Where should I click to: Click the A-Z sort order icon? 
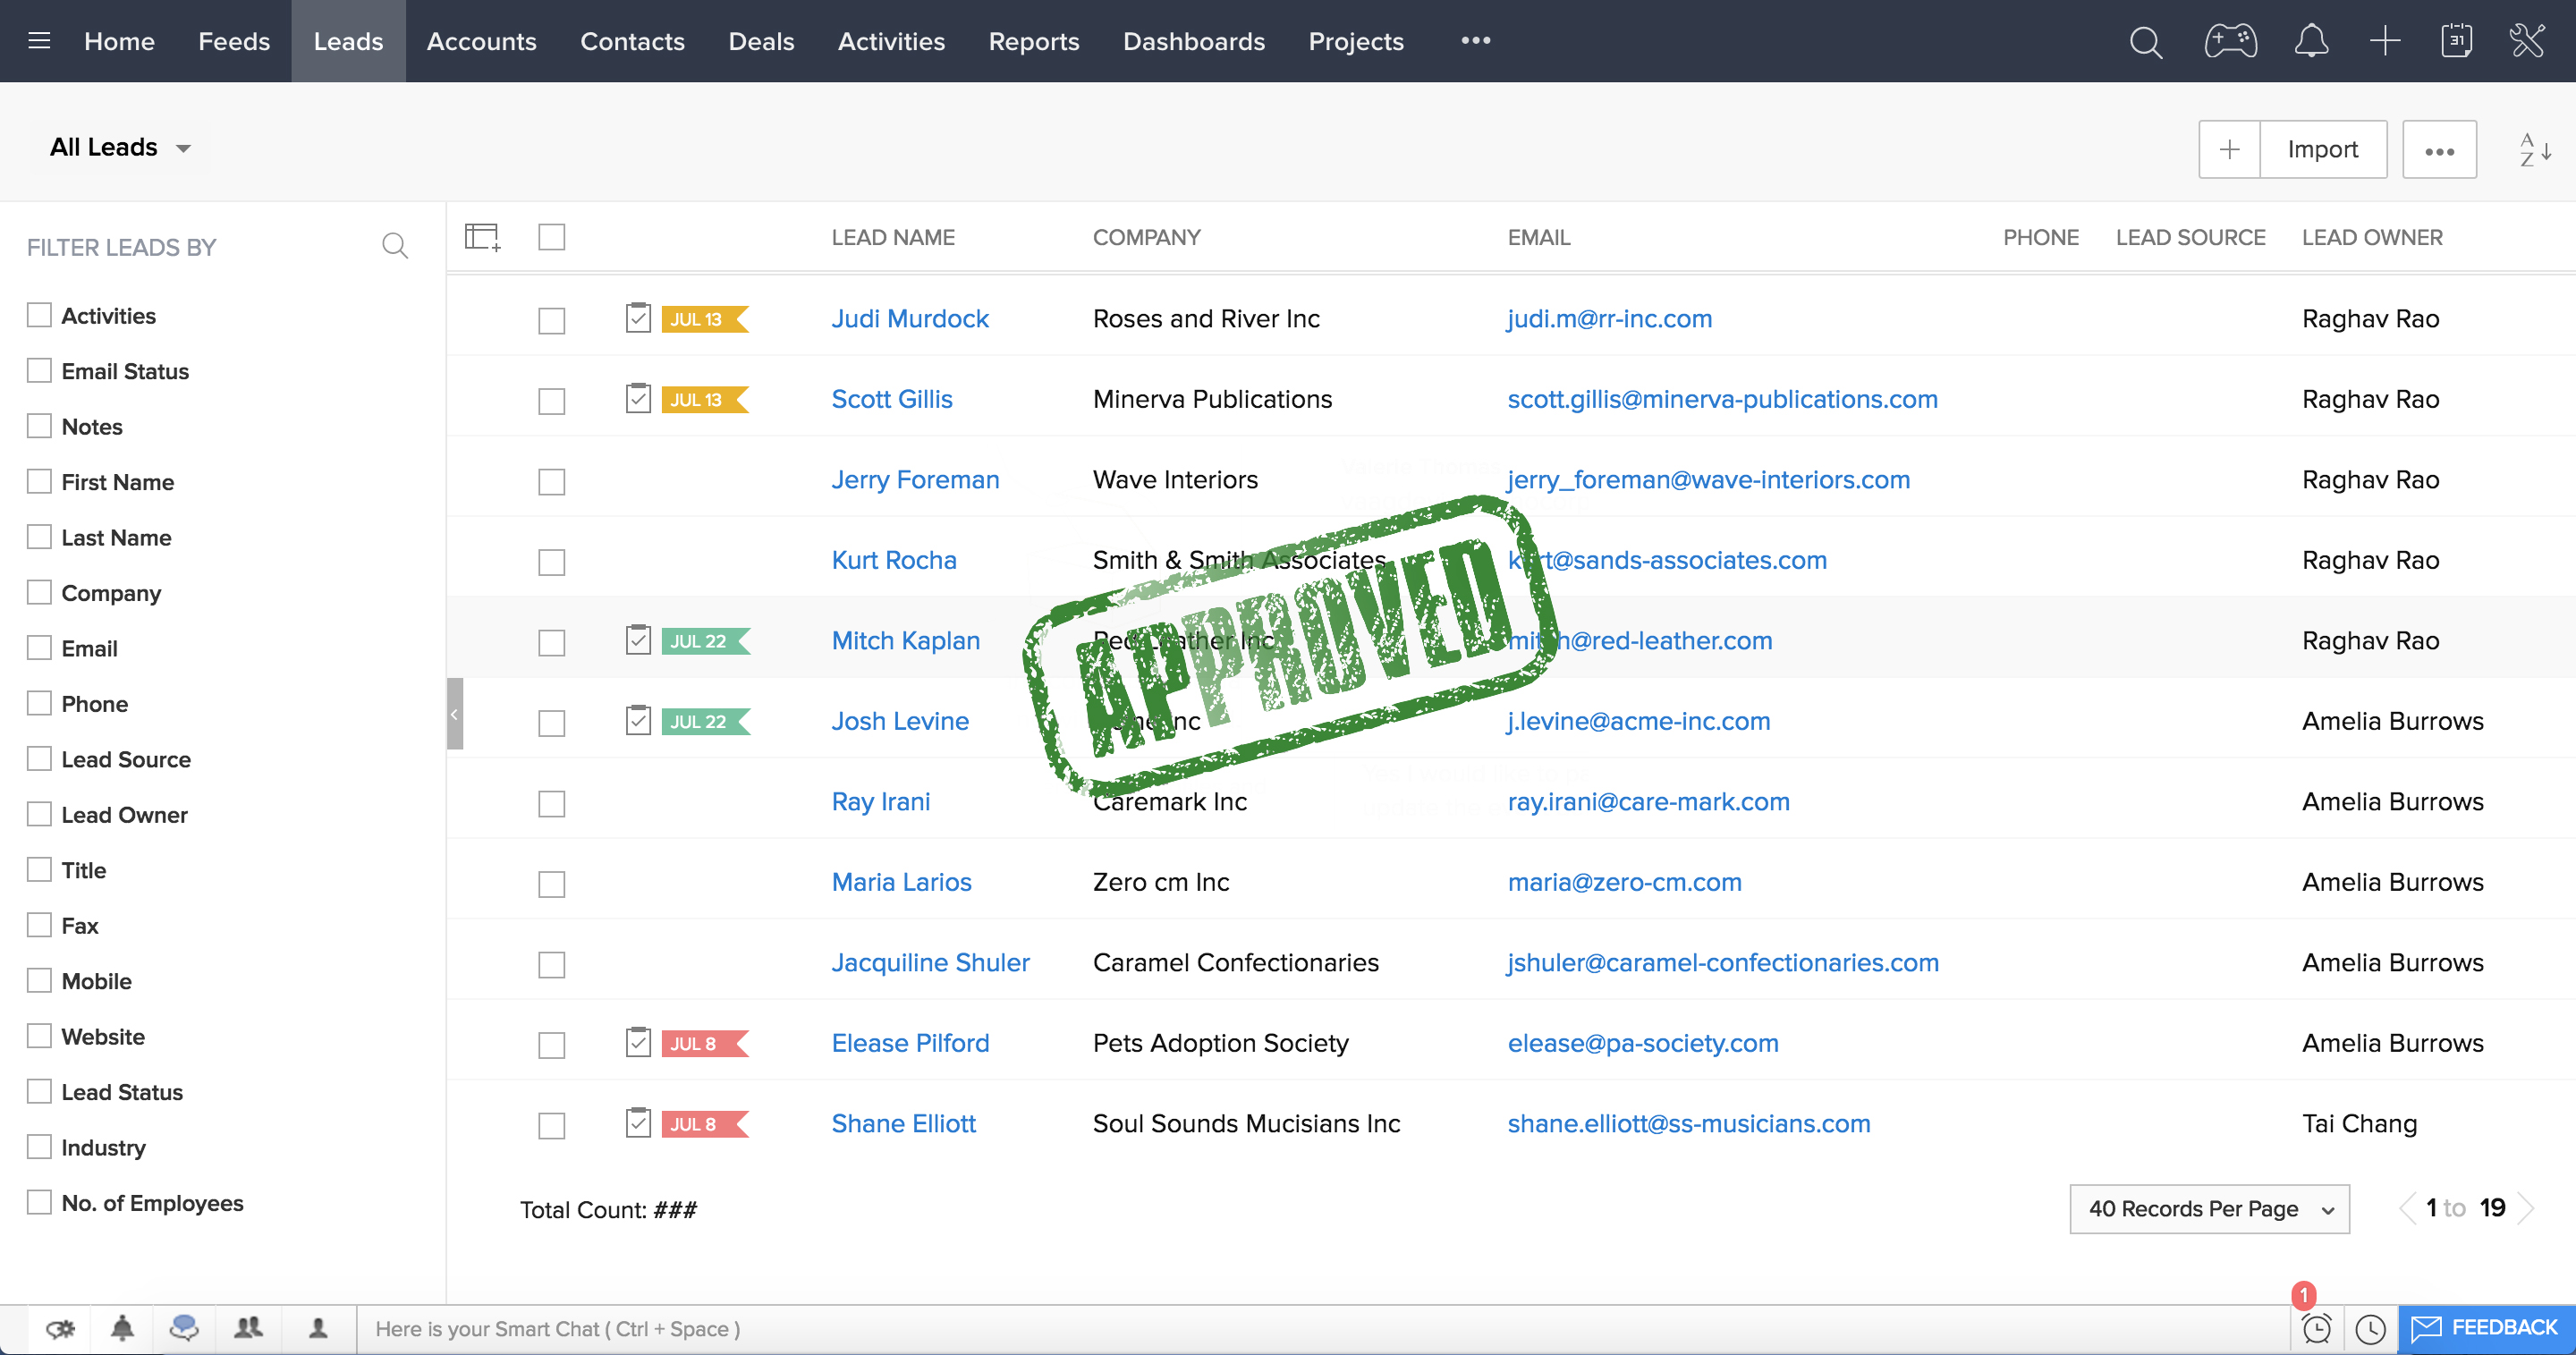pyautogui.click(x=2534, y=150)
